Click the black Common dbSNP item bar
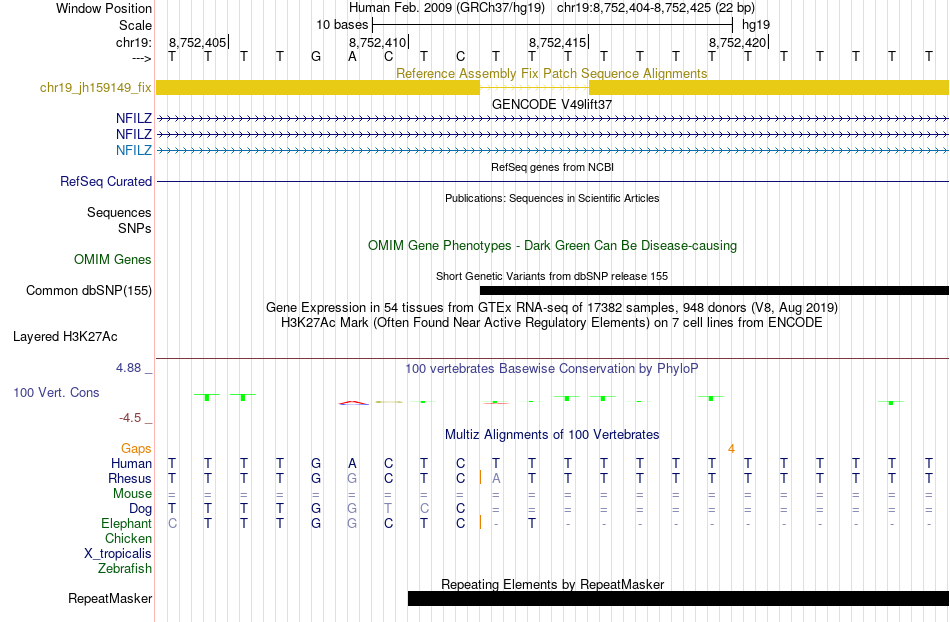The height and width of the screenshot is (622, 950). (714, 291)
